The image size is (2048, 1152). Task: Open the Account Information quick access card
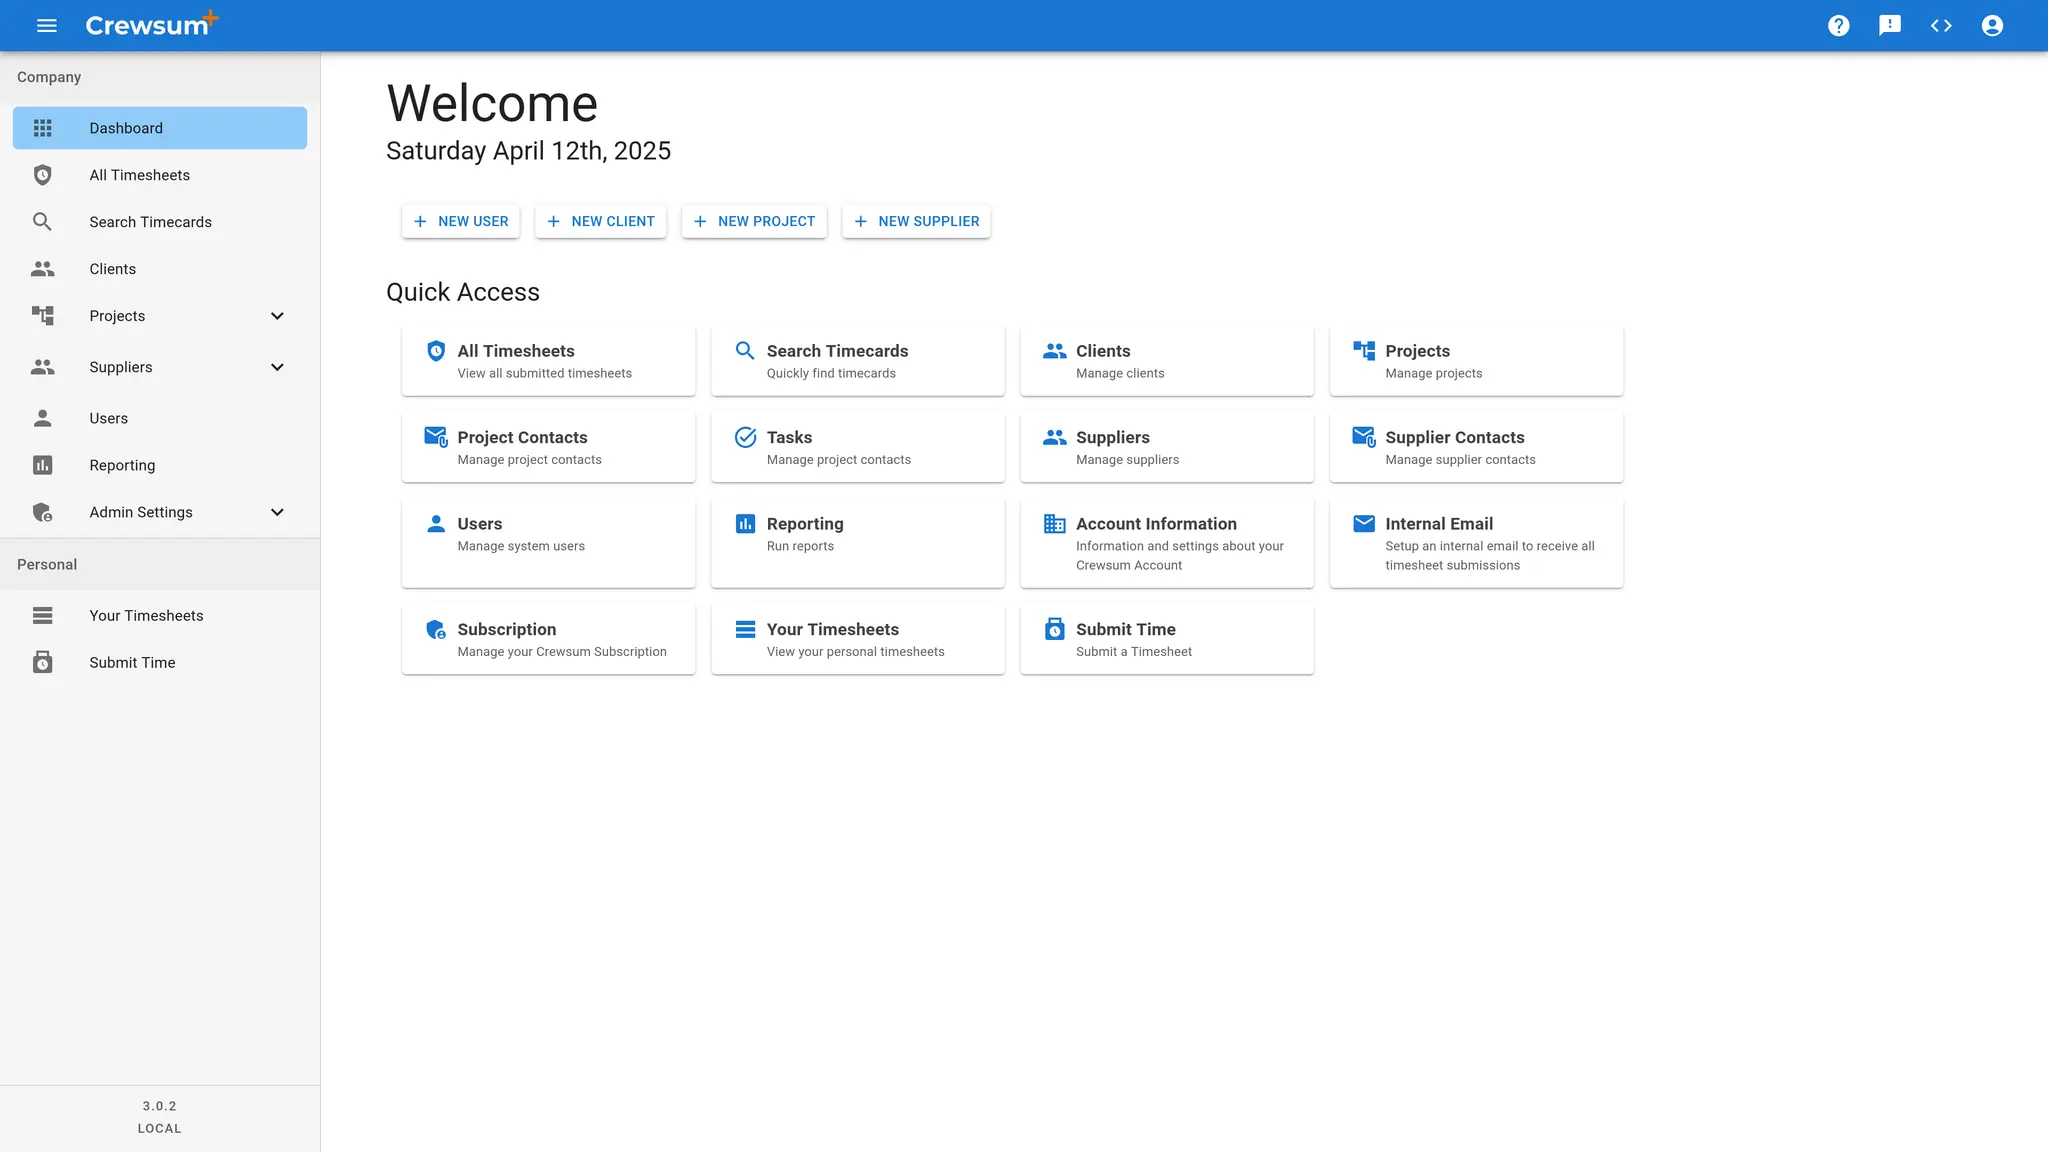click(x=1166, y=542)
